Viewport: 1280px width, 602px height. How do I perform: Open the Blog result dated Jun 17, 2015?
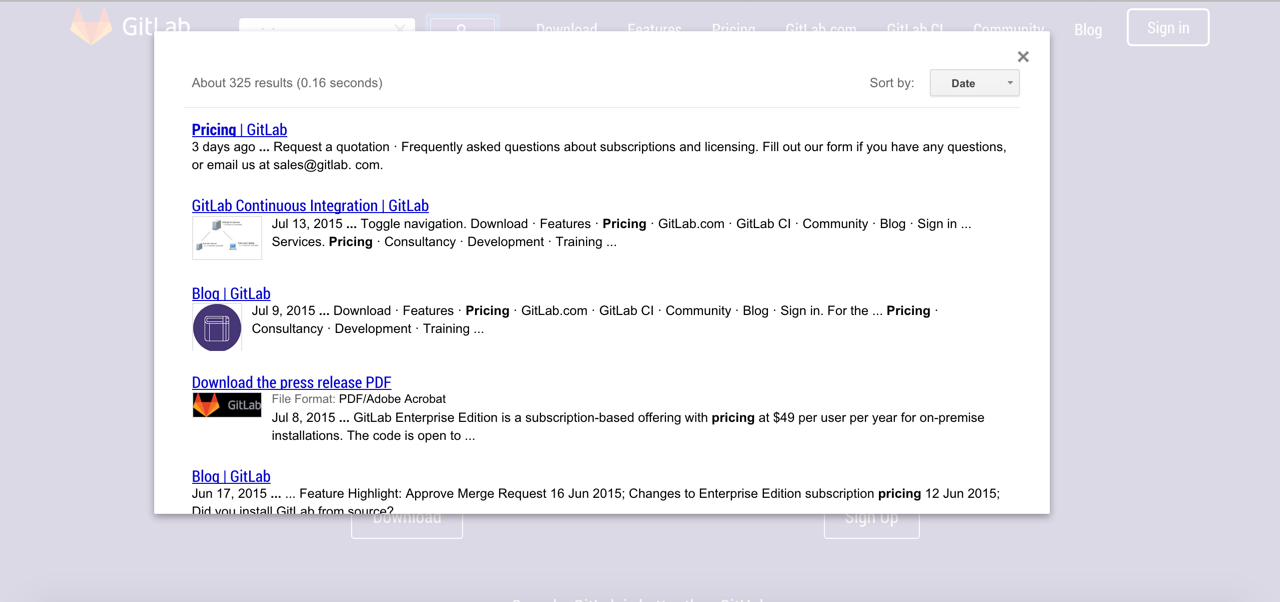point(231,476)
